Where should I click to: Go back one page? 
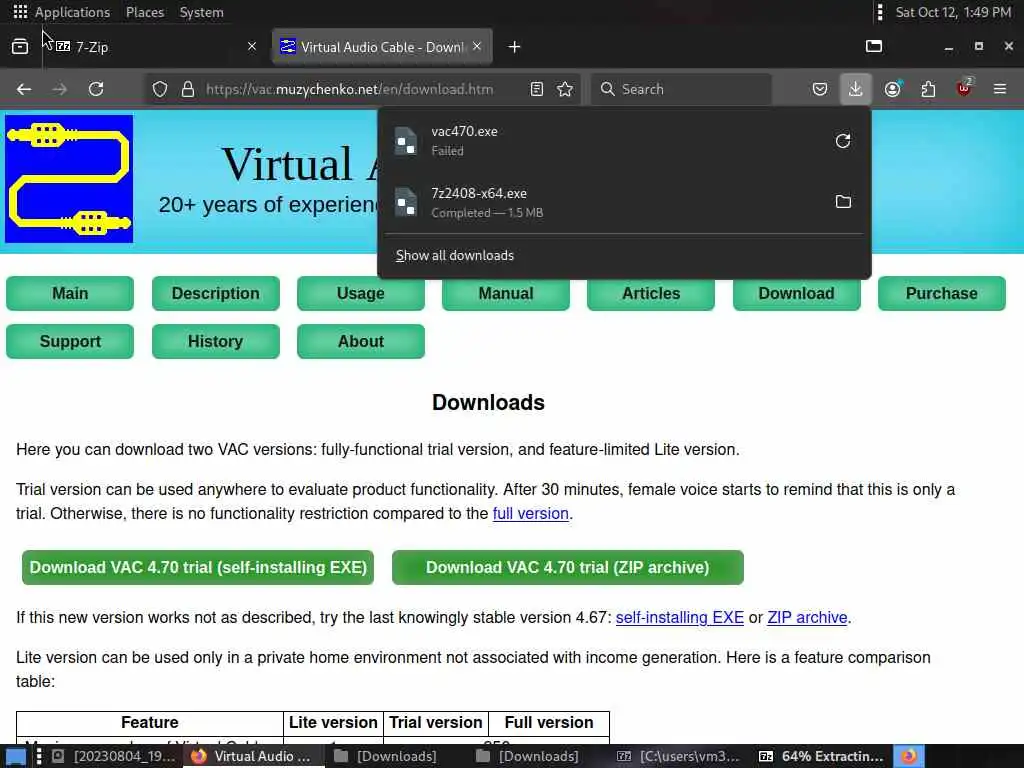point(24,89)
